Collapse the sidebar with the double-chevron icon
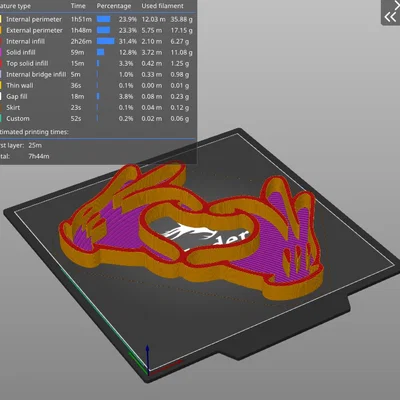400x400 pixels. [390, 17]
